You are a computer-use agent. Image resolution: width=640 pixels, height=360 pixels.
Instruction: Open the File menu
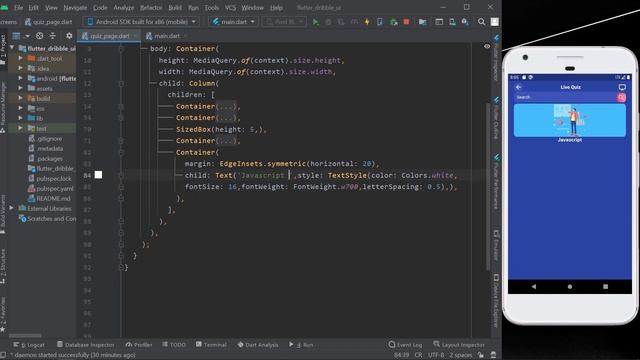click(x=18, y=7)
